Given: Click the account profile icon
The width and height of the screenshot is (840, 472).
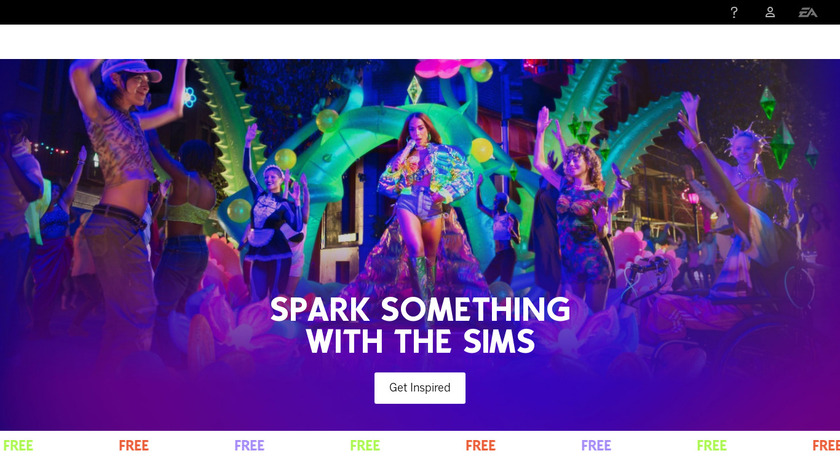Looking at the screenshot, I should coord(770,12).
